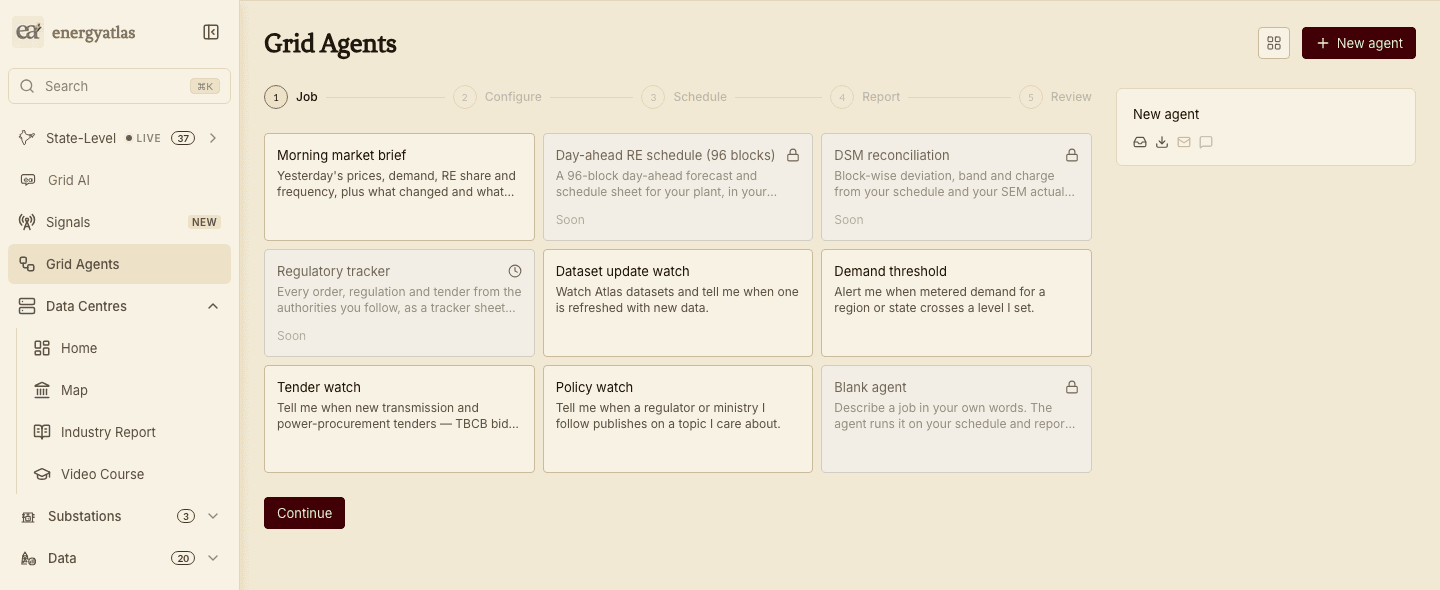Screen dimensions: 1440x590
Task: Click the Blank agent card title
Action: point(870,387)
